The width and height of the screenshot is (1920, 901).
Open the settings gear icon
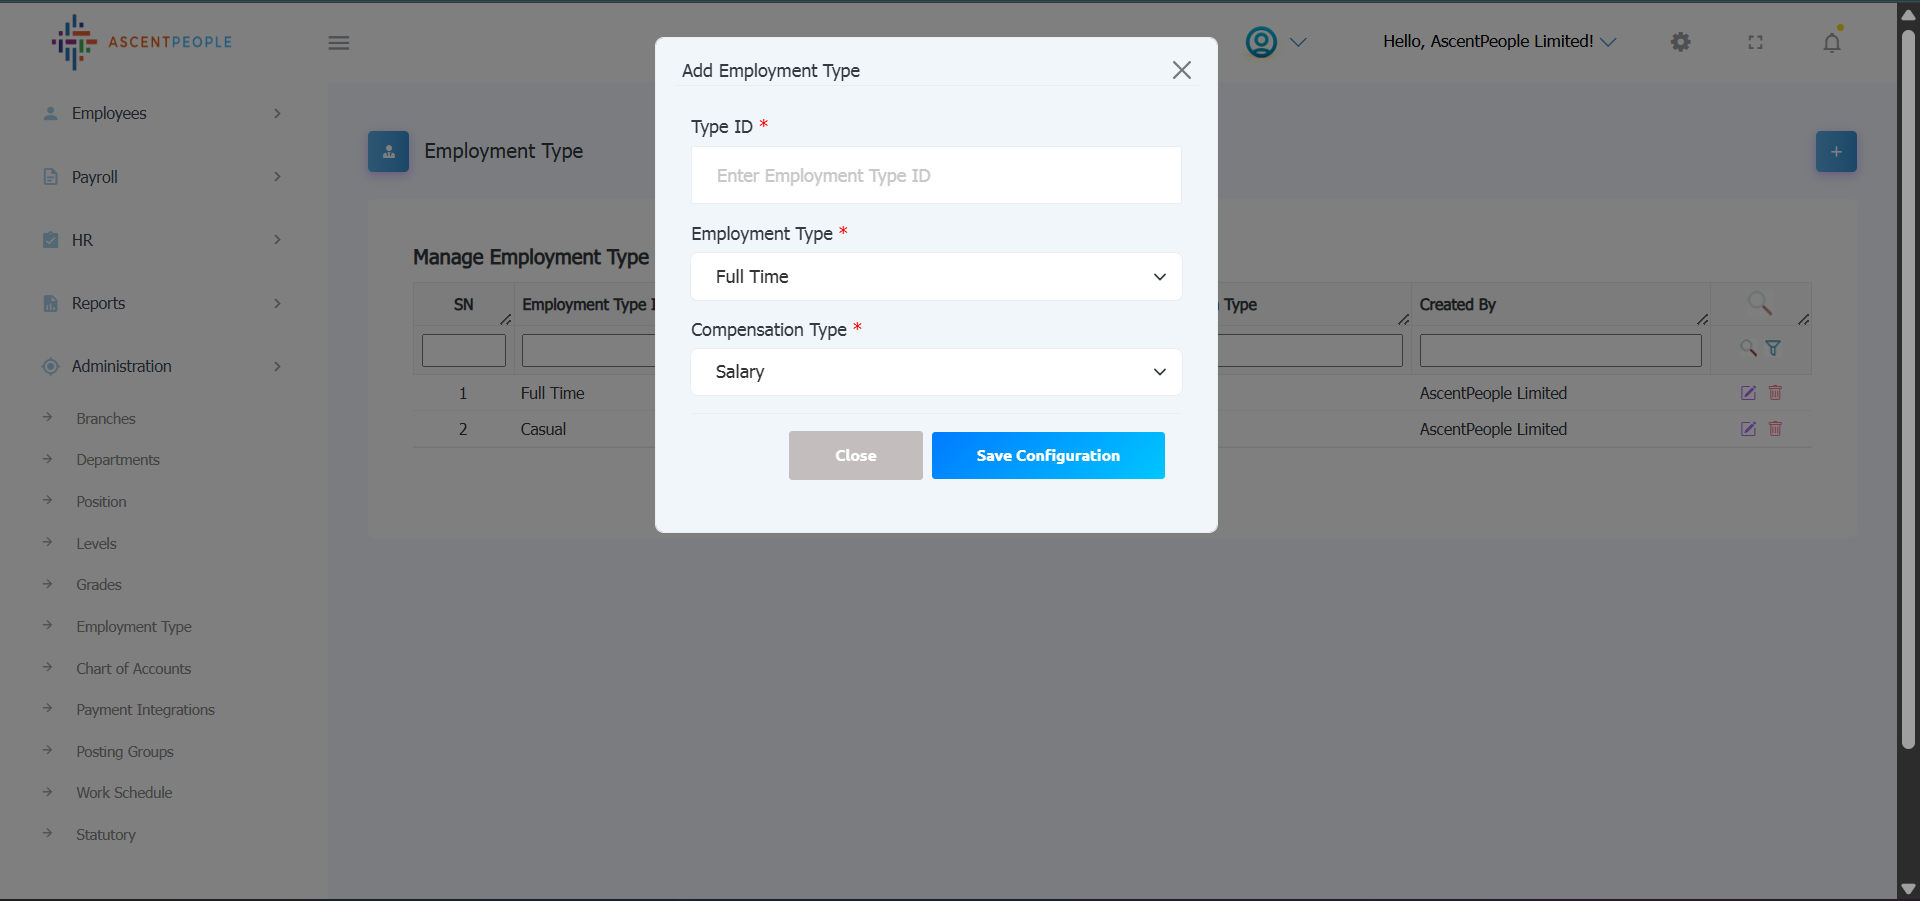[x=1681, y=42]
